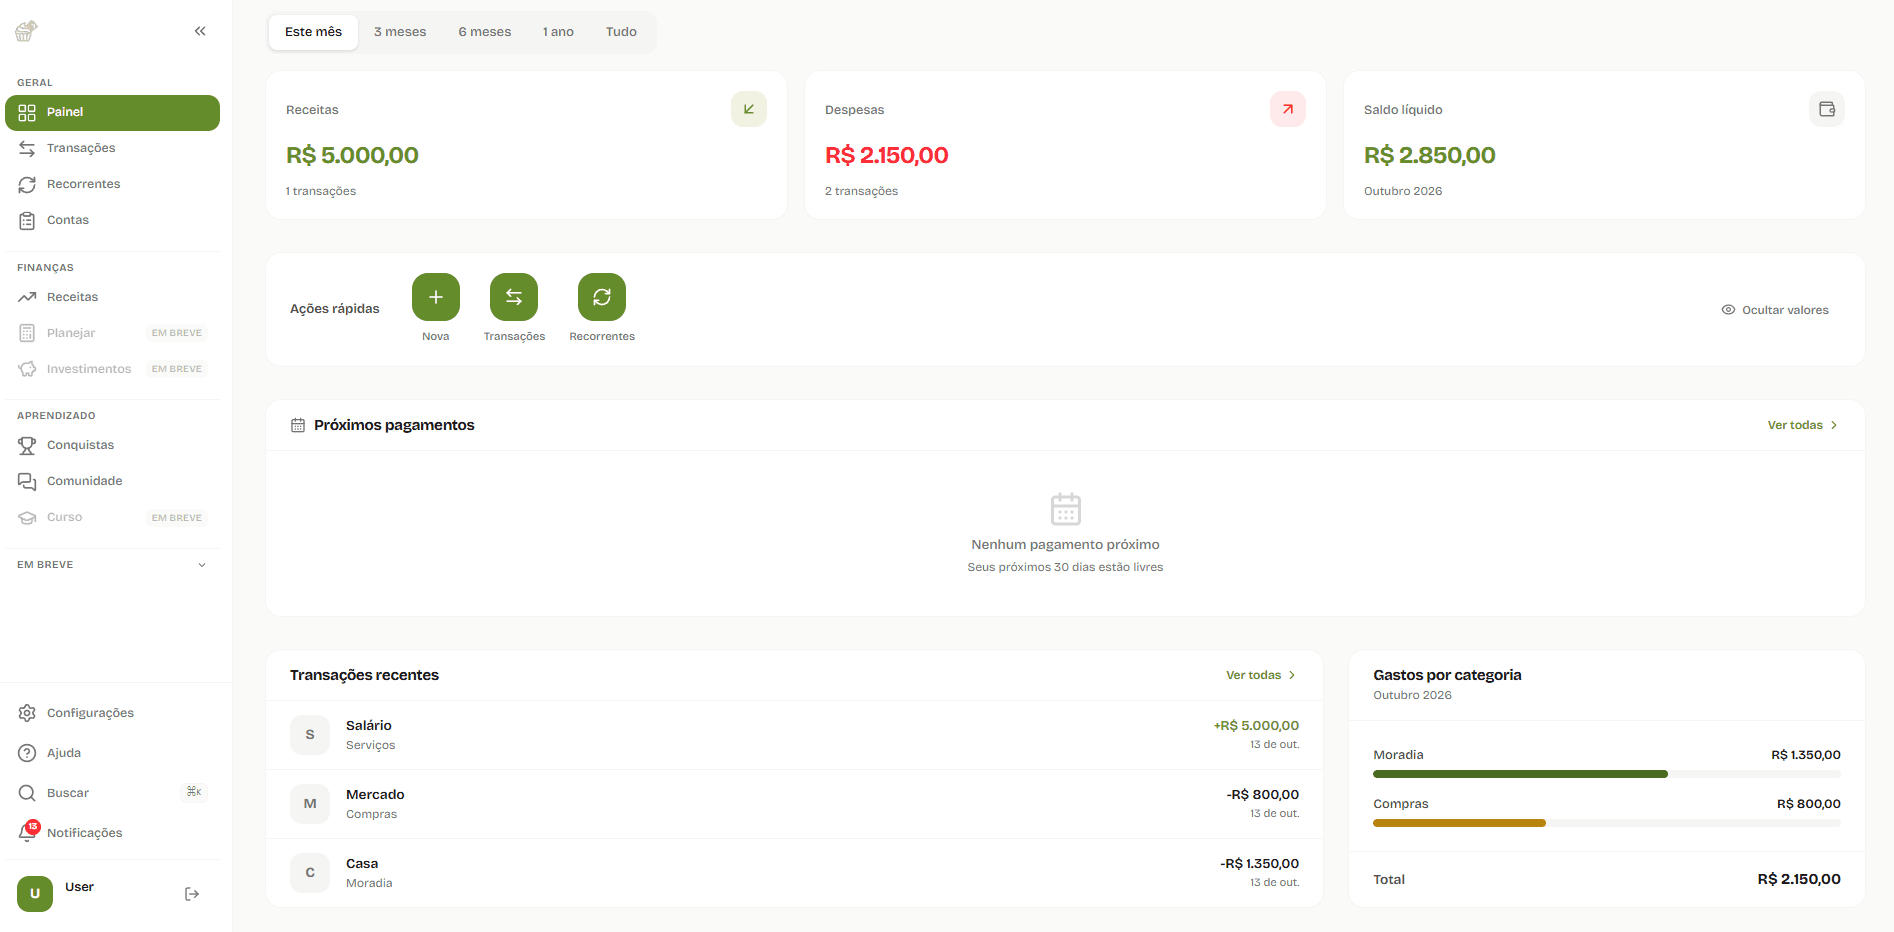Click the Saldo líquido wallet icon
The width and height of the screenshot is (1894, 932).
coord(1827,109)
